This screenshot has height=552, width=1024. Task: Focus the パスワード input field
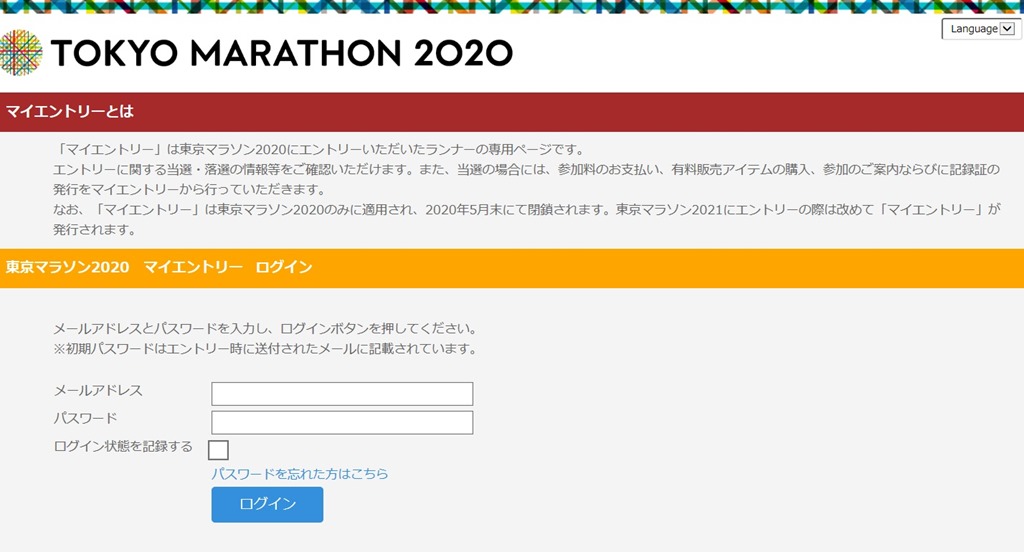click(342, 423)
